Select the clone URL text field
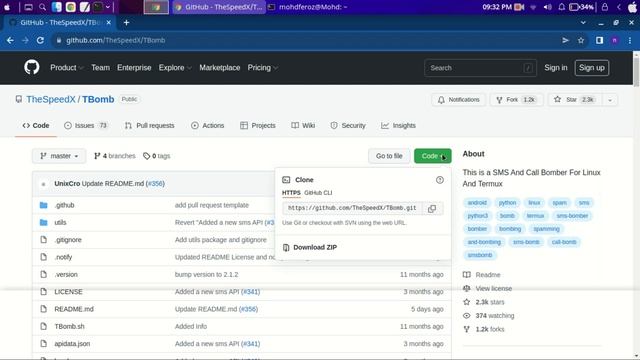 (x=352, y=208)
